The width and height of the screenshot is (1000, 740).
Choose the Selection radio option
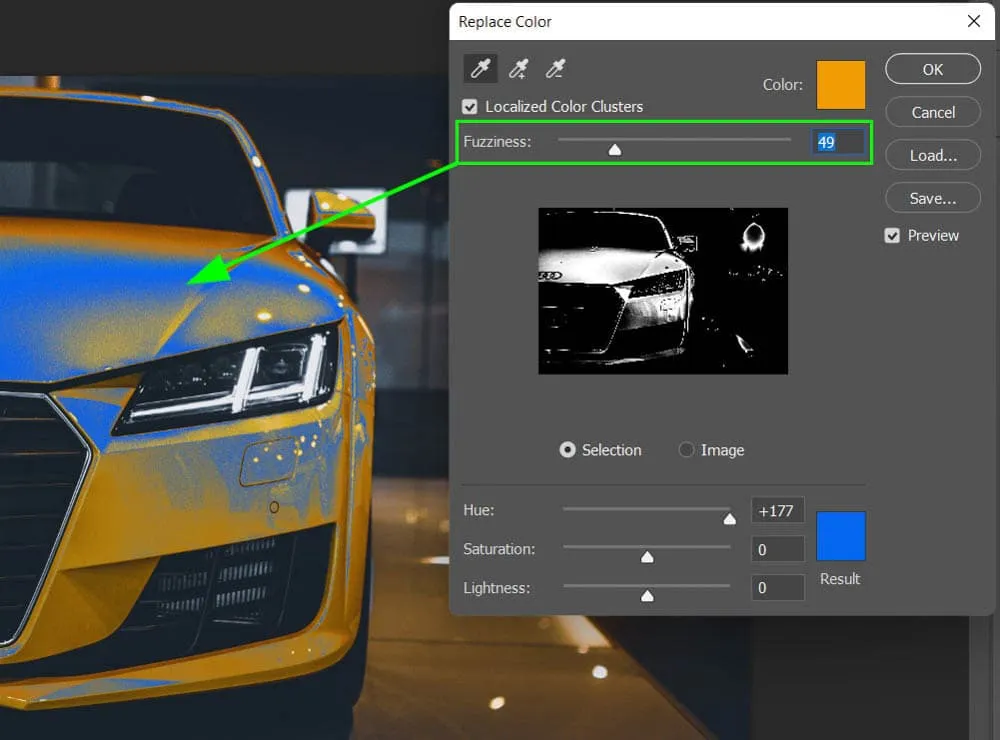pyautogui.click(x=568, y=450)
